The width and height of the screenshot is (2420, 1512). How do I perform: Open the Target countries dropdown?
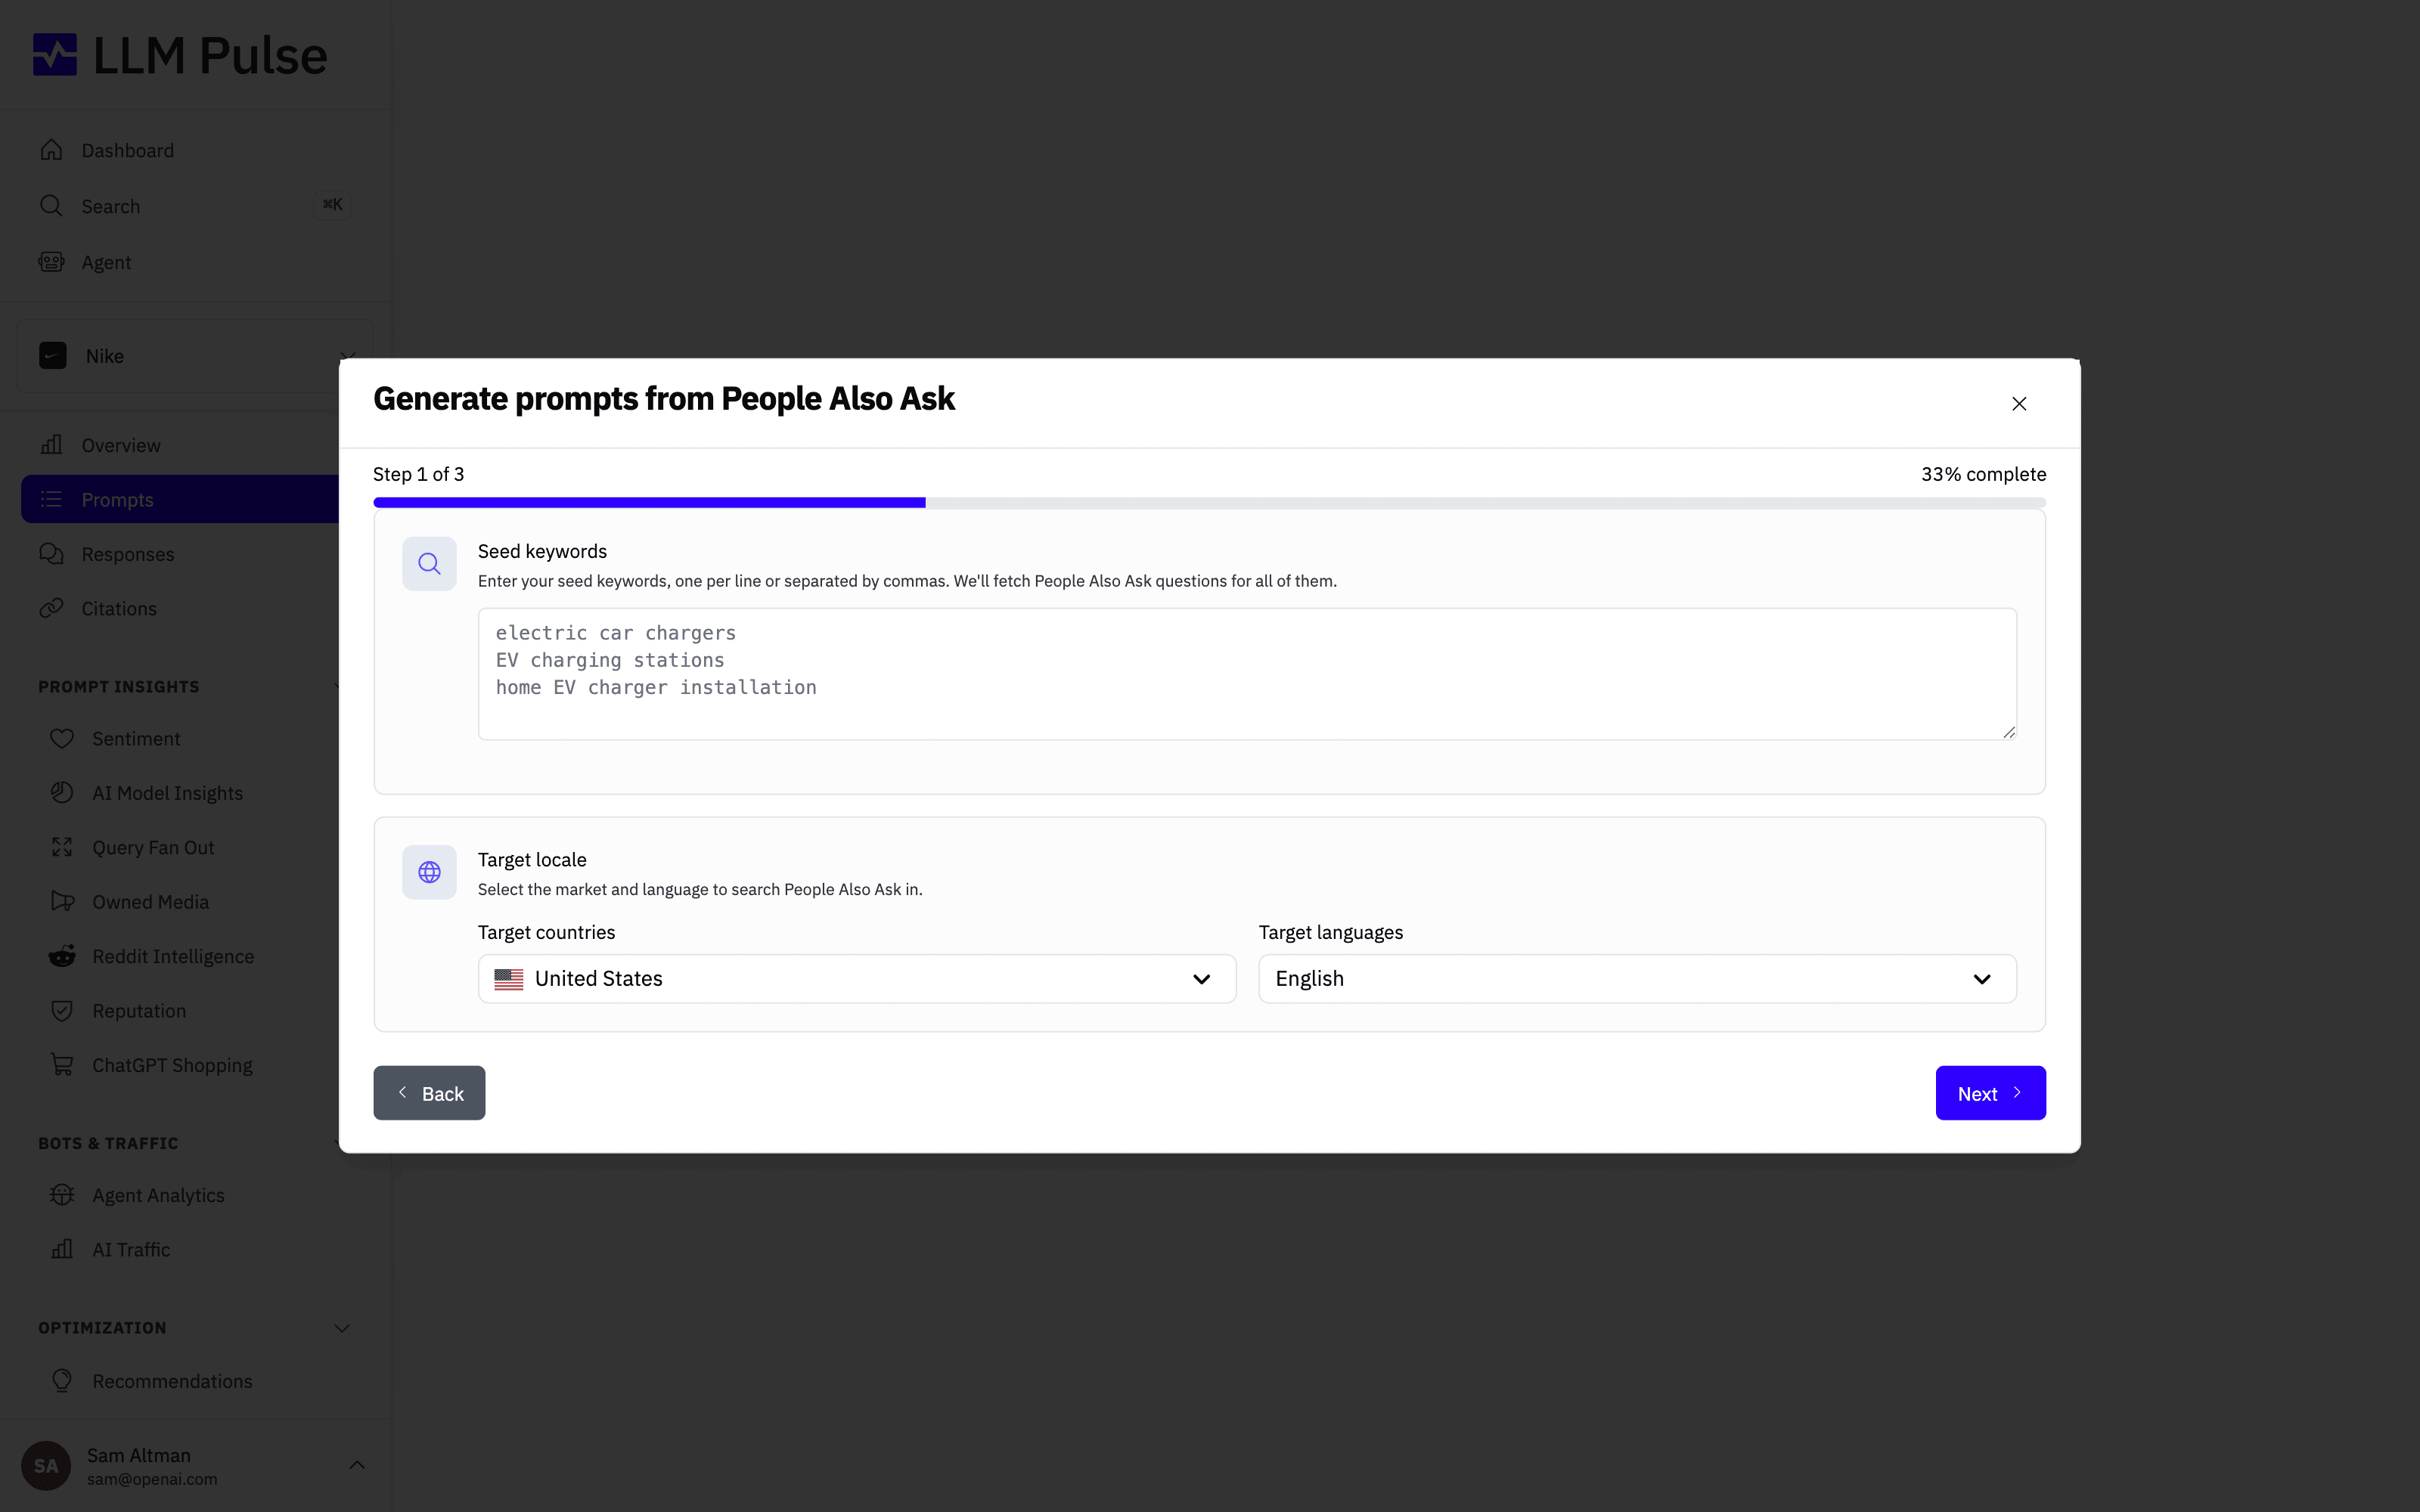(x=857, y=979)
